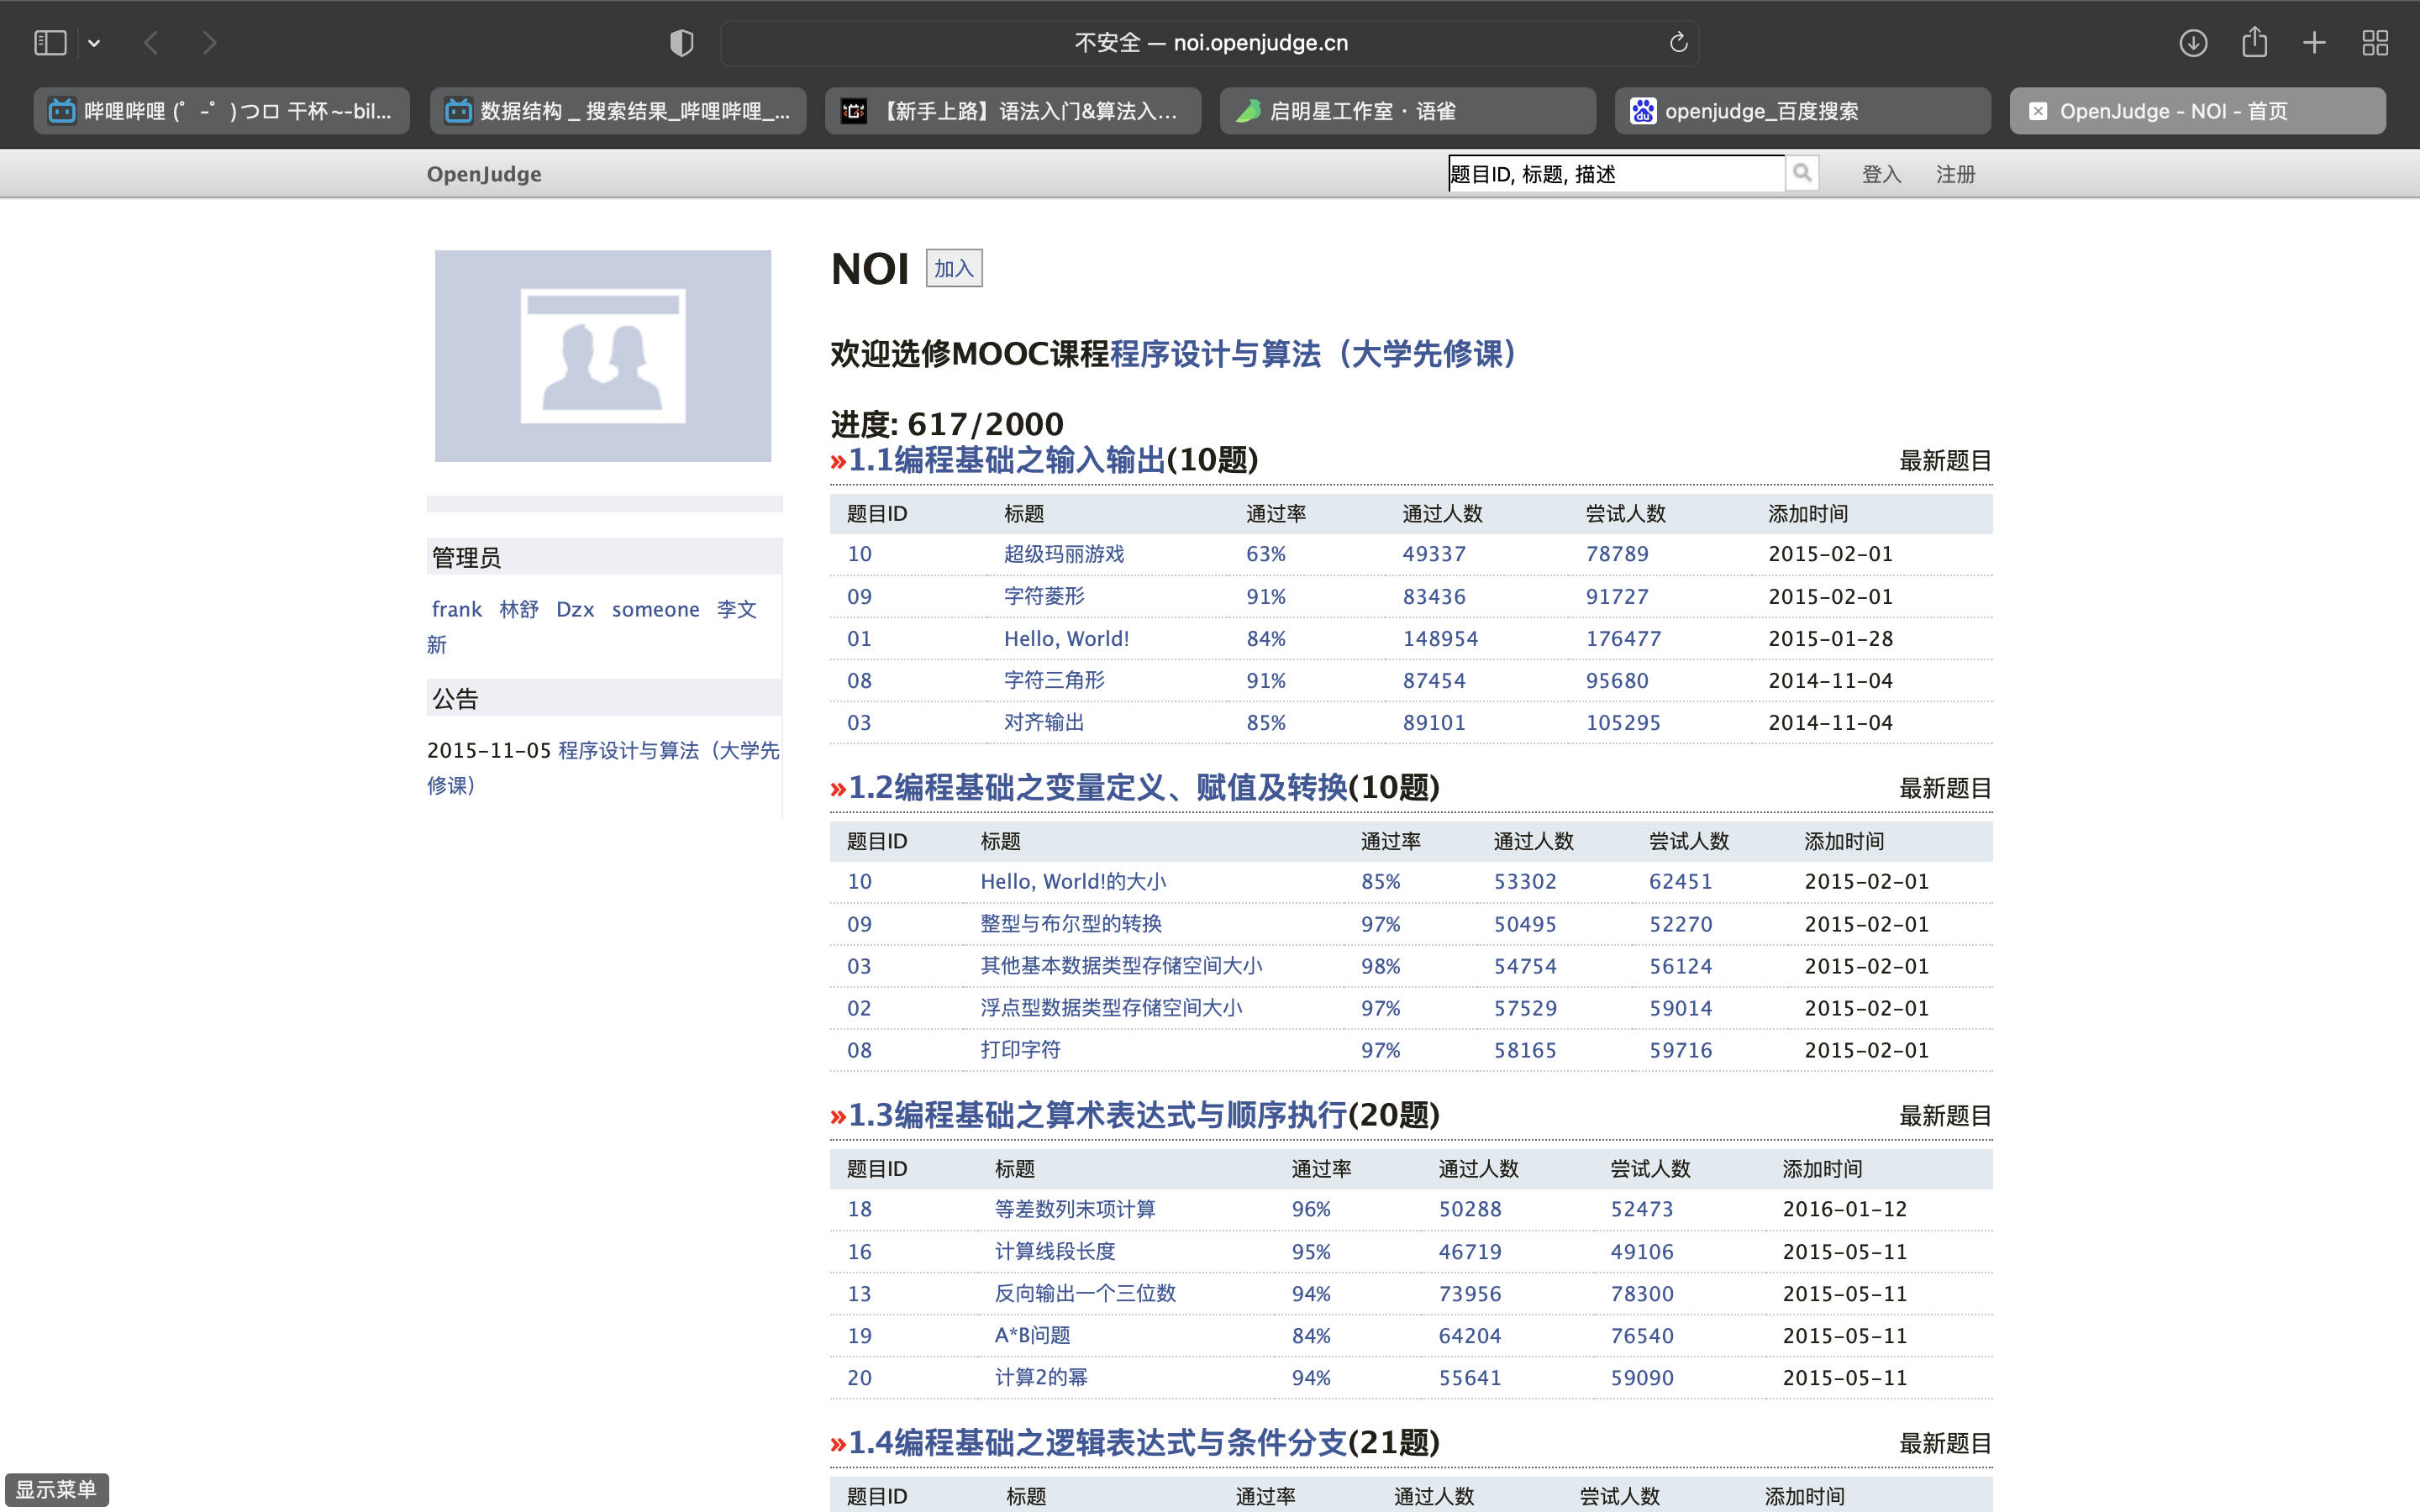Toggle the Safari sidebar icon

pyautogui.click(x=50, y=43)
